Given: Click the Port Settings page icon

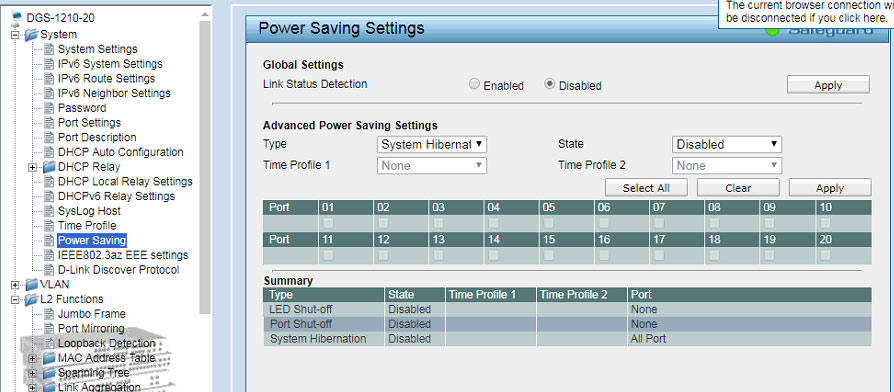Looking at the screenshot, I should click(x=49, y=122).
